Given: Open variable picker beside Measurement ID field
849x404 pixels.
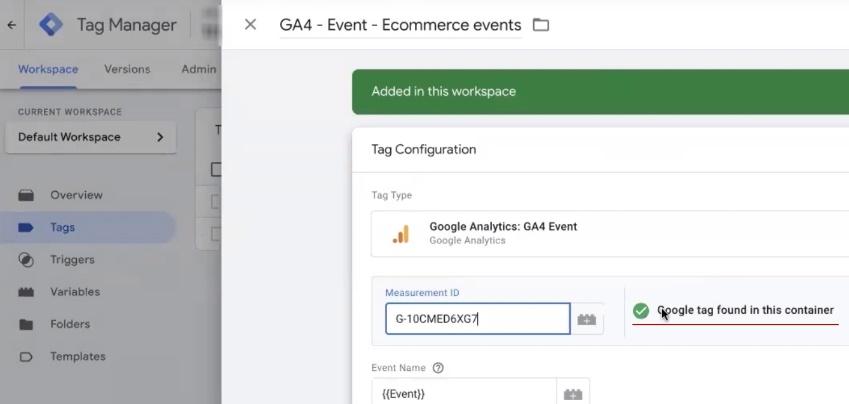Looking at the screenshot, I should [x=587, y=319].
